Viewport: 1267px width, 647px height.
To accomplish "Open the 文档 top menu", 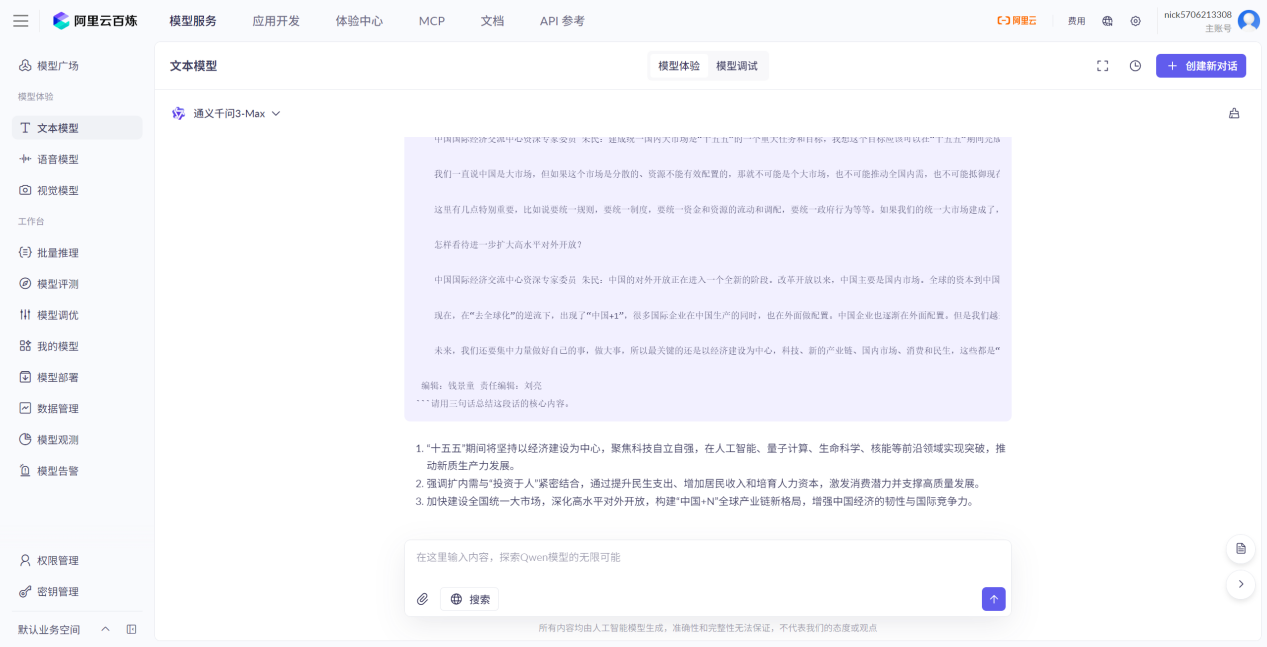I will point(492,20).
